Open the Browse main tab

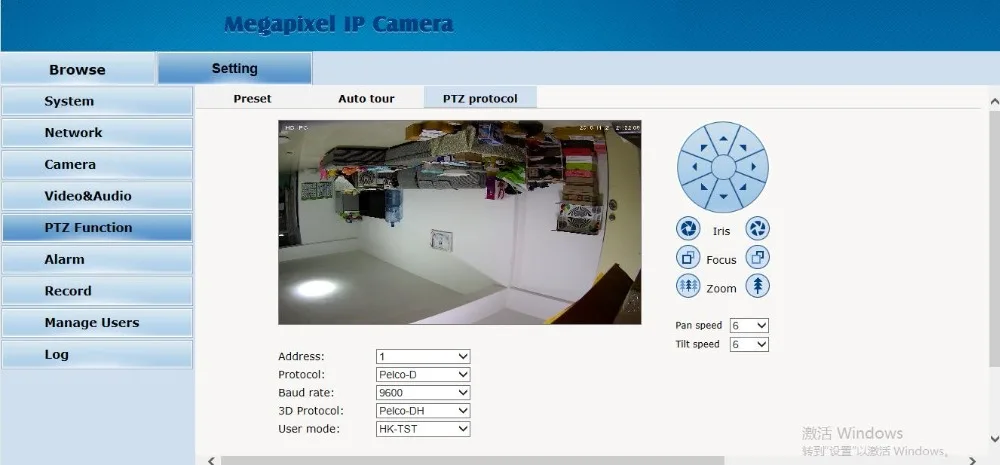point(77,70)
